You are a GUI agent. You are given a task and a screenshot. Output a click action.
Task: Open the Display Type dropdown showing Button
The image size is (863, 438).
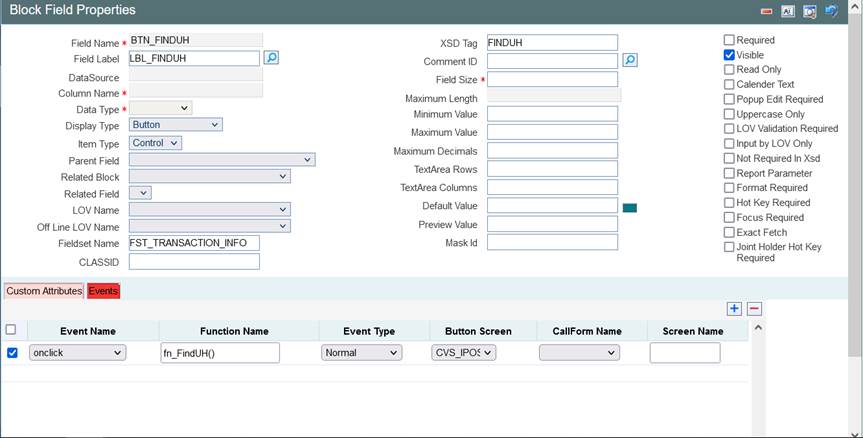[x=176, y=125]
